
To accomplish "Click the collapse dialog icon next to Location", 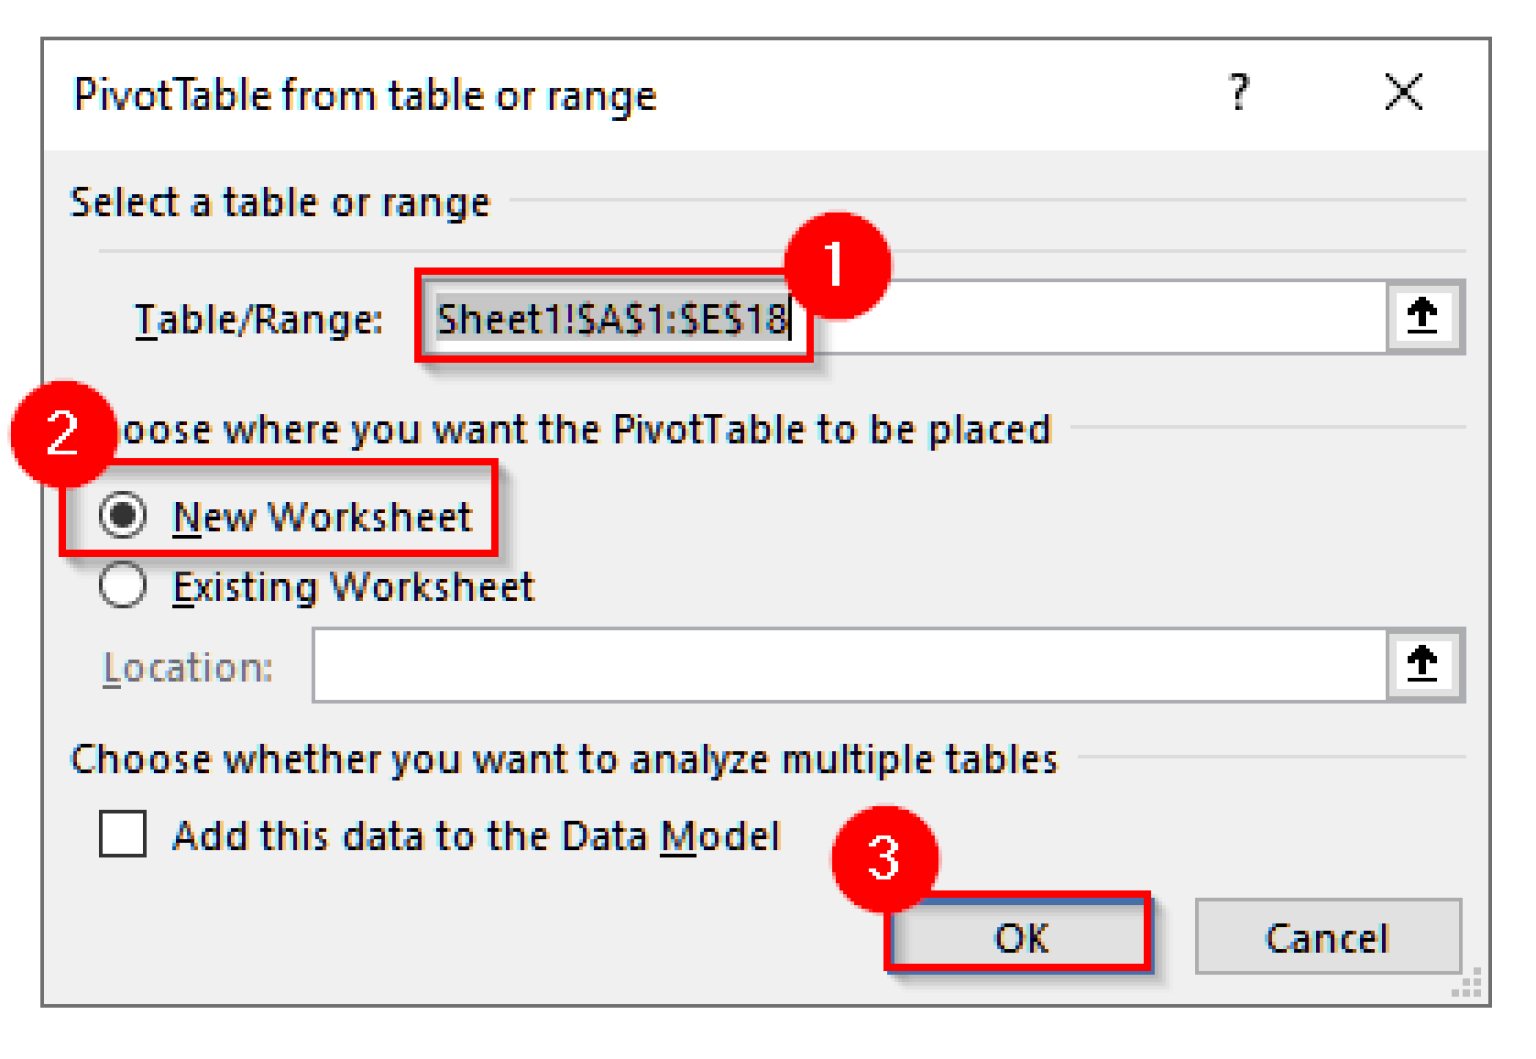I will coord(1424,664).
